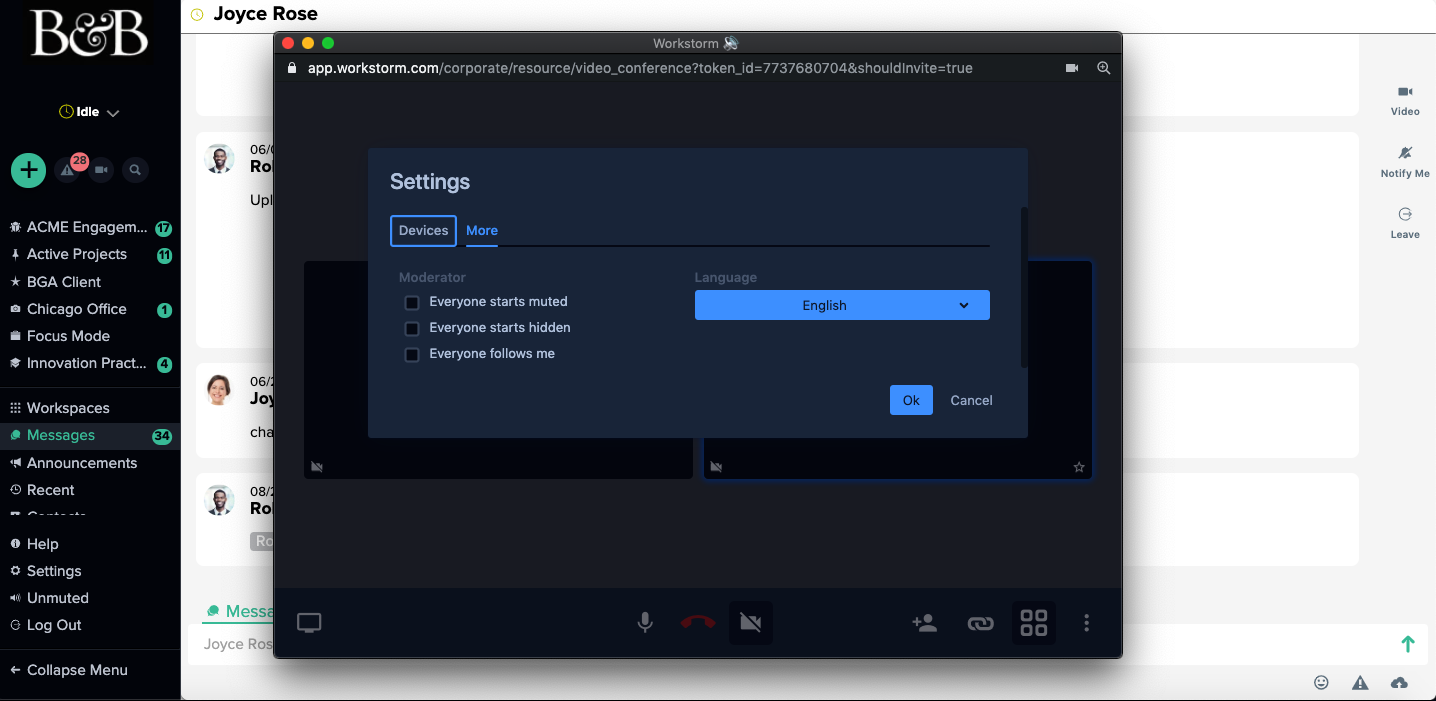Click star icon on right video tile
1436x701 pixels.
[x=1079, y=467]
